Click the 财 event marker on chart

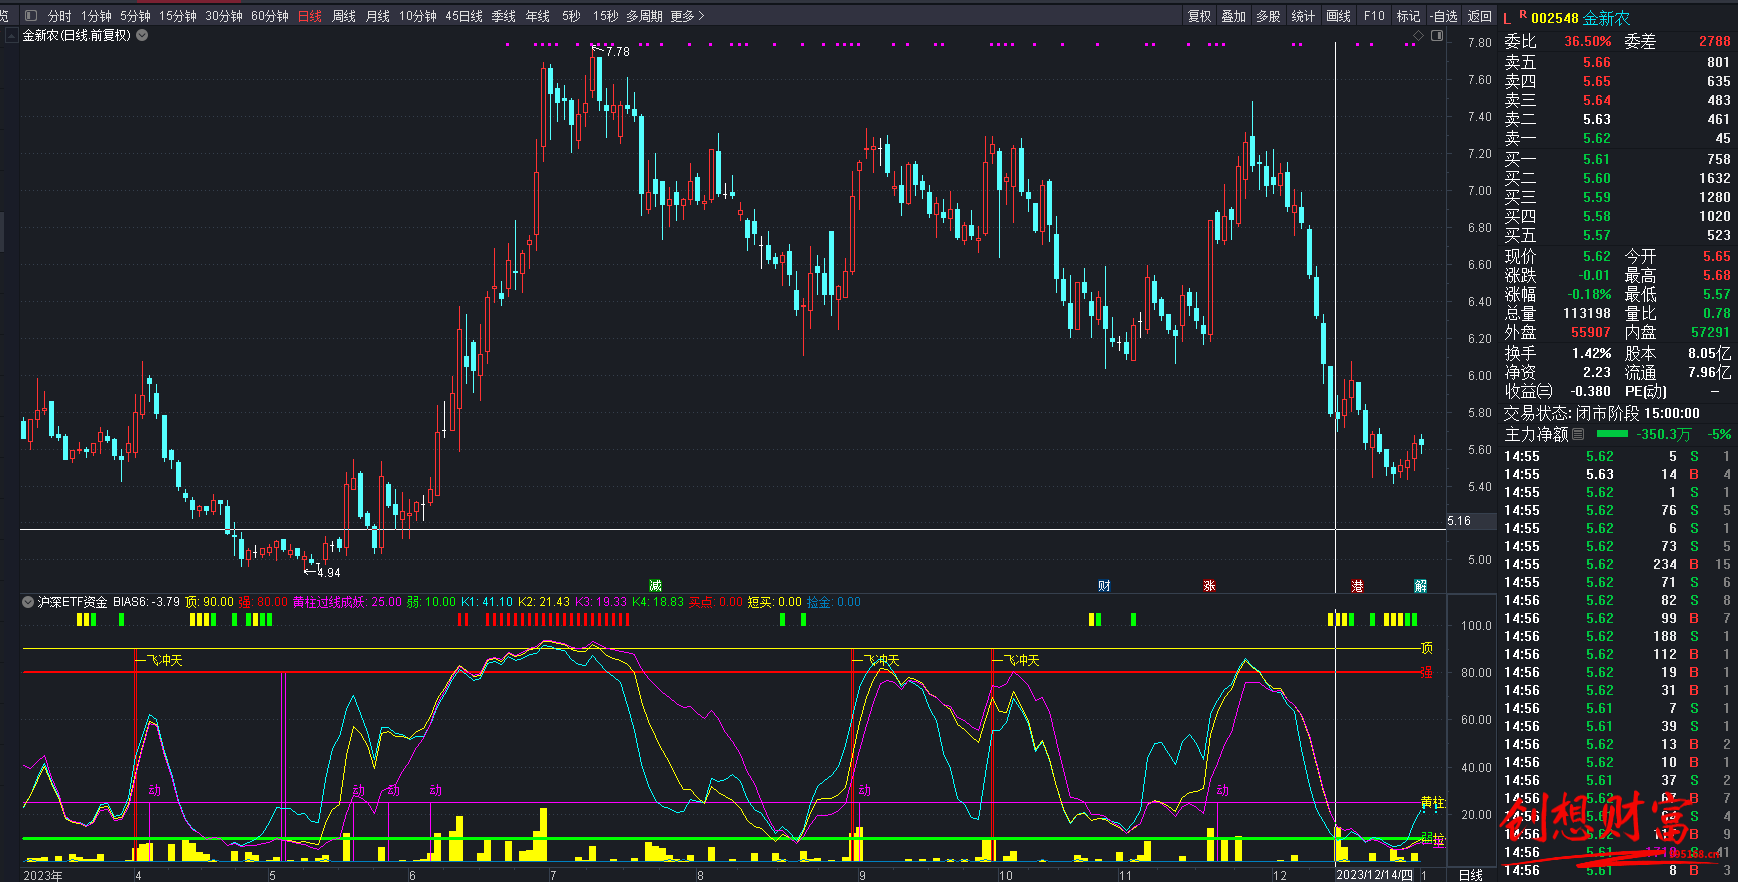(x=1104, y=586)
